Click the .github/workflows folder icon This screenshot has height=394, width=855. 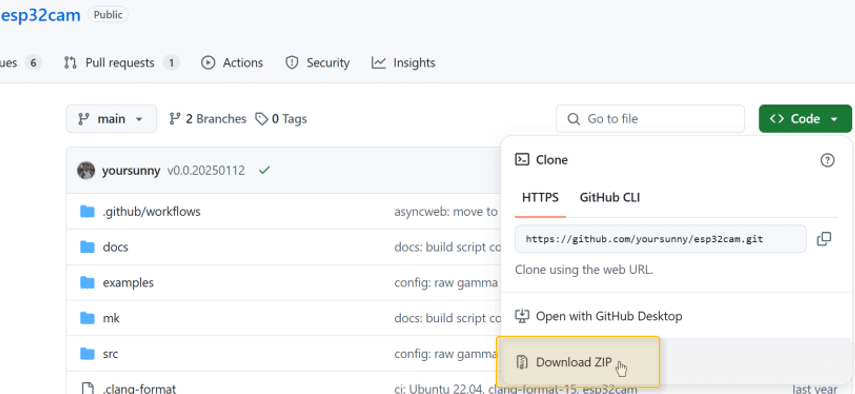coord(87,211)
